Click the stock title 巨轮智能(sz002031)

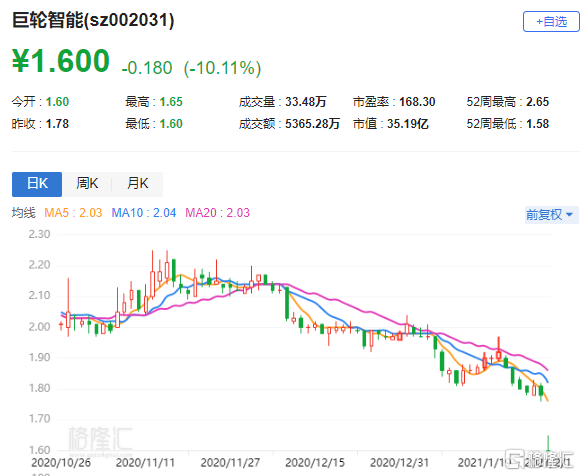pyautogui.click(x=93, y=20)
